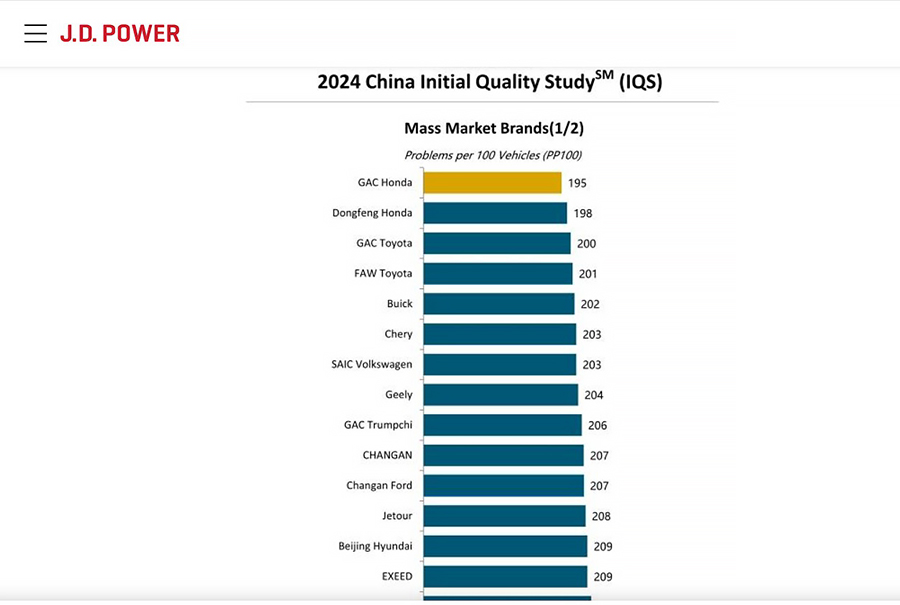This screenshot has height=605, width=900.
Task: Click the SAIC Volkswagen bar
Action: click(x=500, y=364)
